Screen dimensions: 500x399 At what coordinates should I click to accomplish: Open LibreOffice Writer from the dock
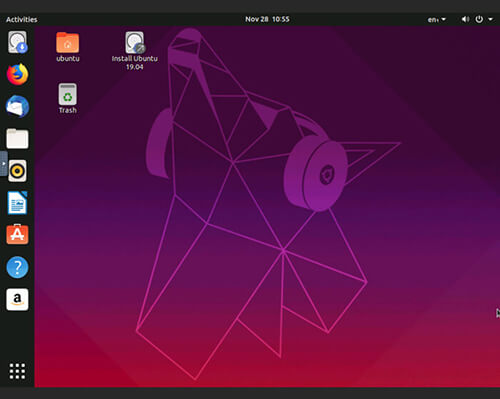click(17, 203)
